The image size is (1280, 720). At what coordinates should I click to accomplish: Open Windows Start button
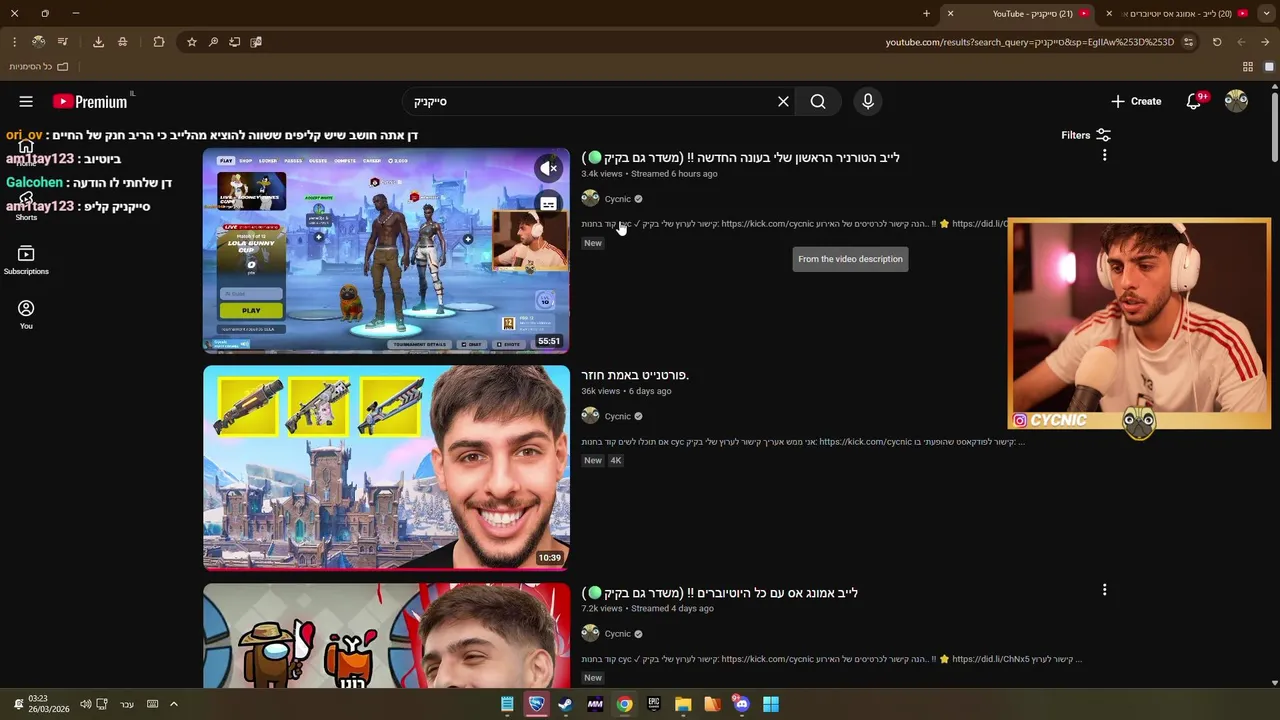point(771,704)
